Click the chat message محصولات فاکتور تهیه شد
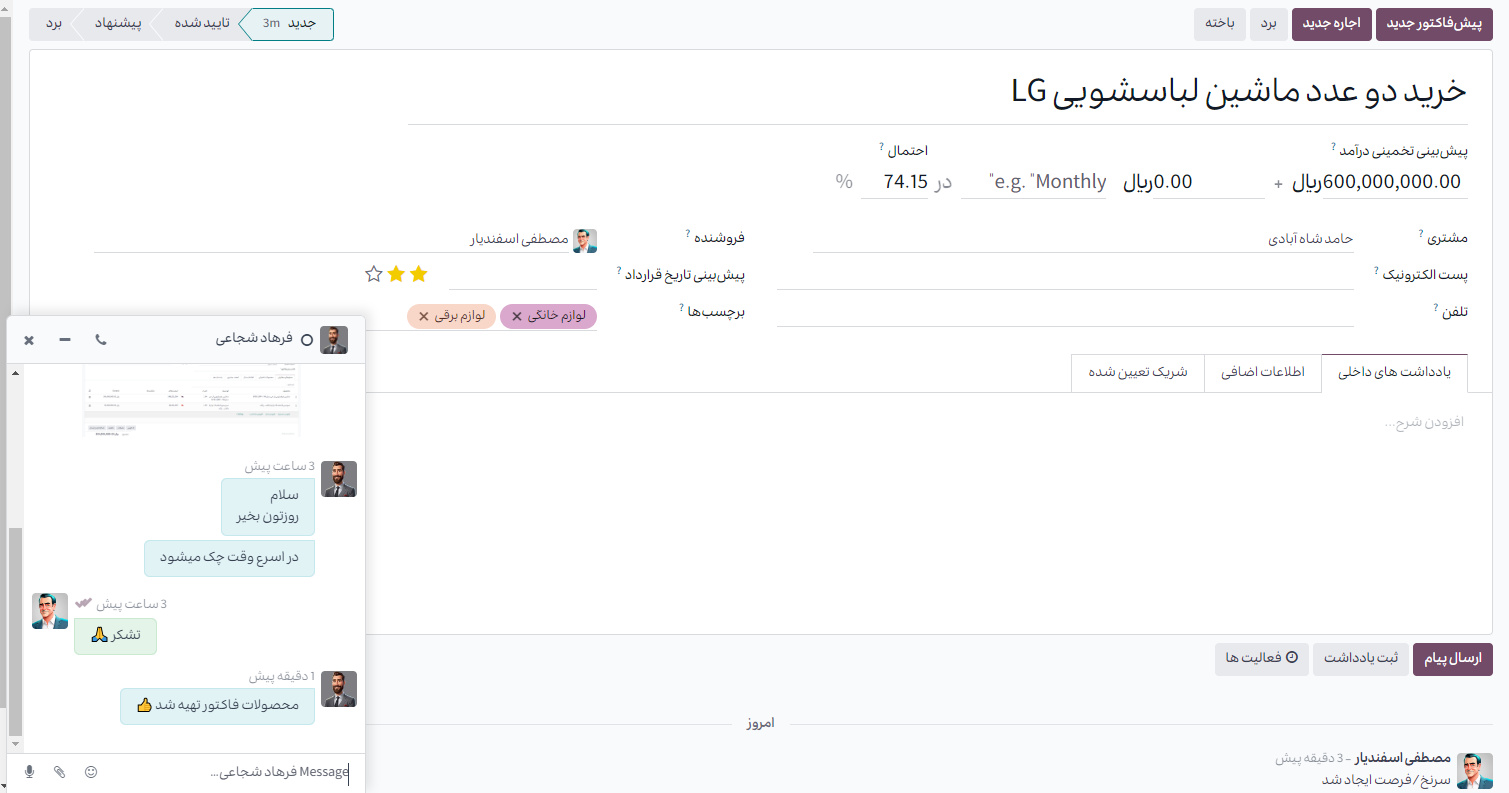 click(217, 706)
